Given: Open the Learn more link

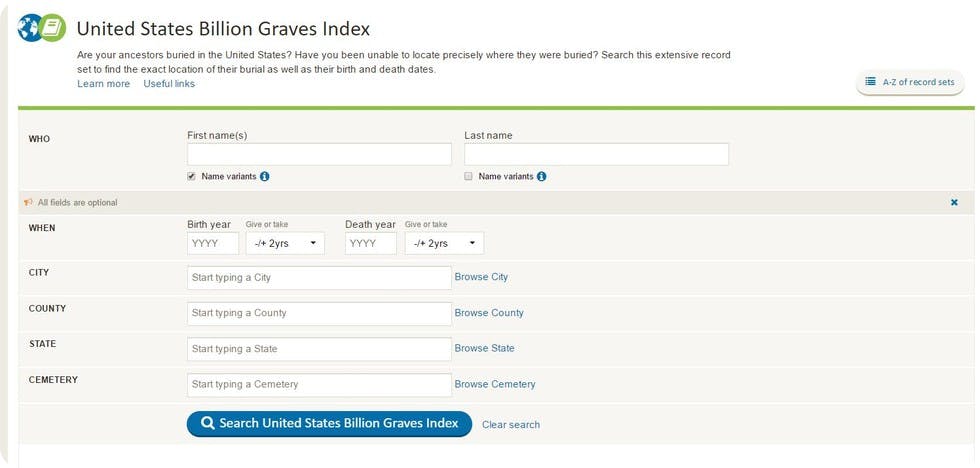Looking at the screenshot, I should tap(103, 84).
